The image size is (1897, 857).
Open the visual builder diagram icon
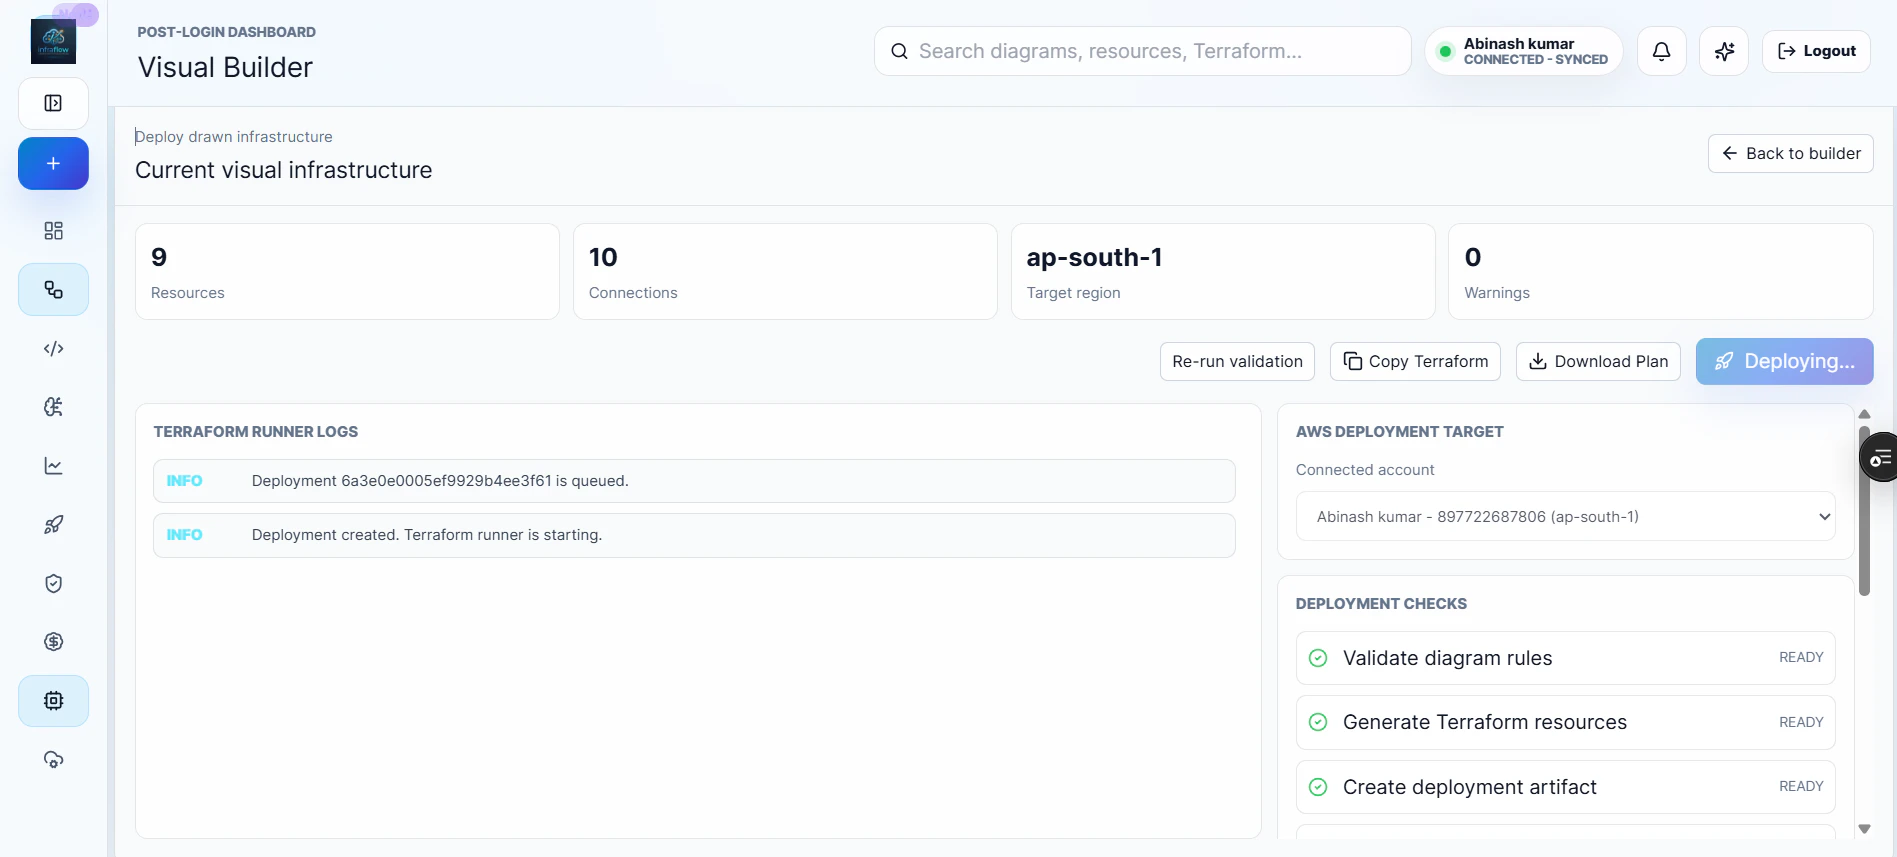53,290
